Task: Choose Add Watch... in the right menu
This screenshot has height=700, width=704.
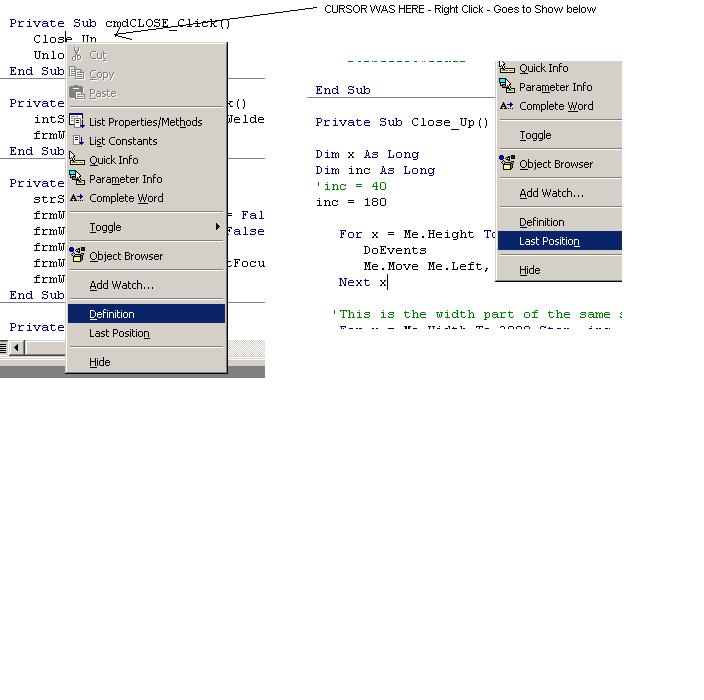Action: [x=560, y=193]
